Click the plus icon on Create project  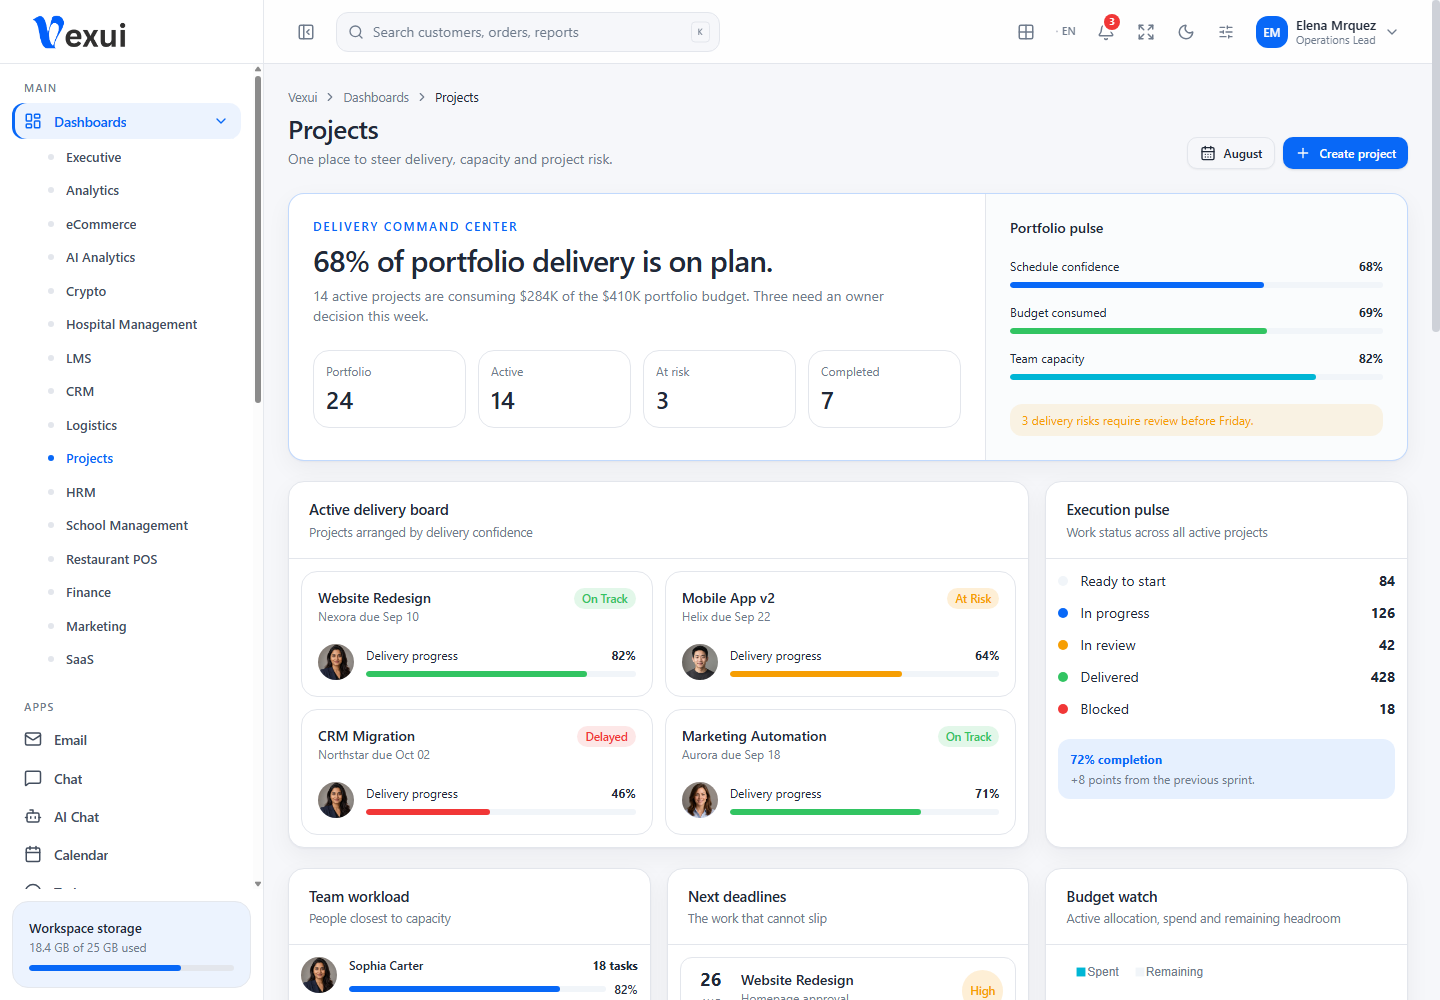click(1303, 153)
